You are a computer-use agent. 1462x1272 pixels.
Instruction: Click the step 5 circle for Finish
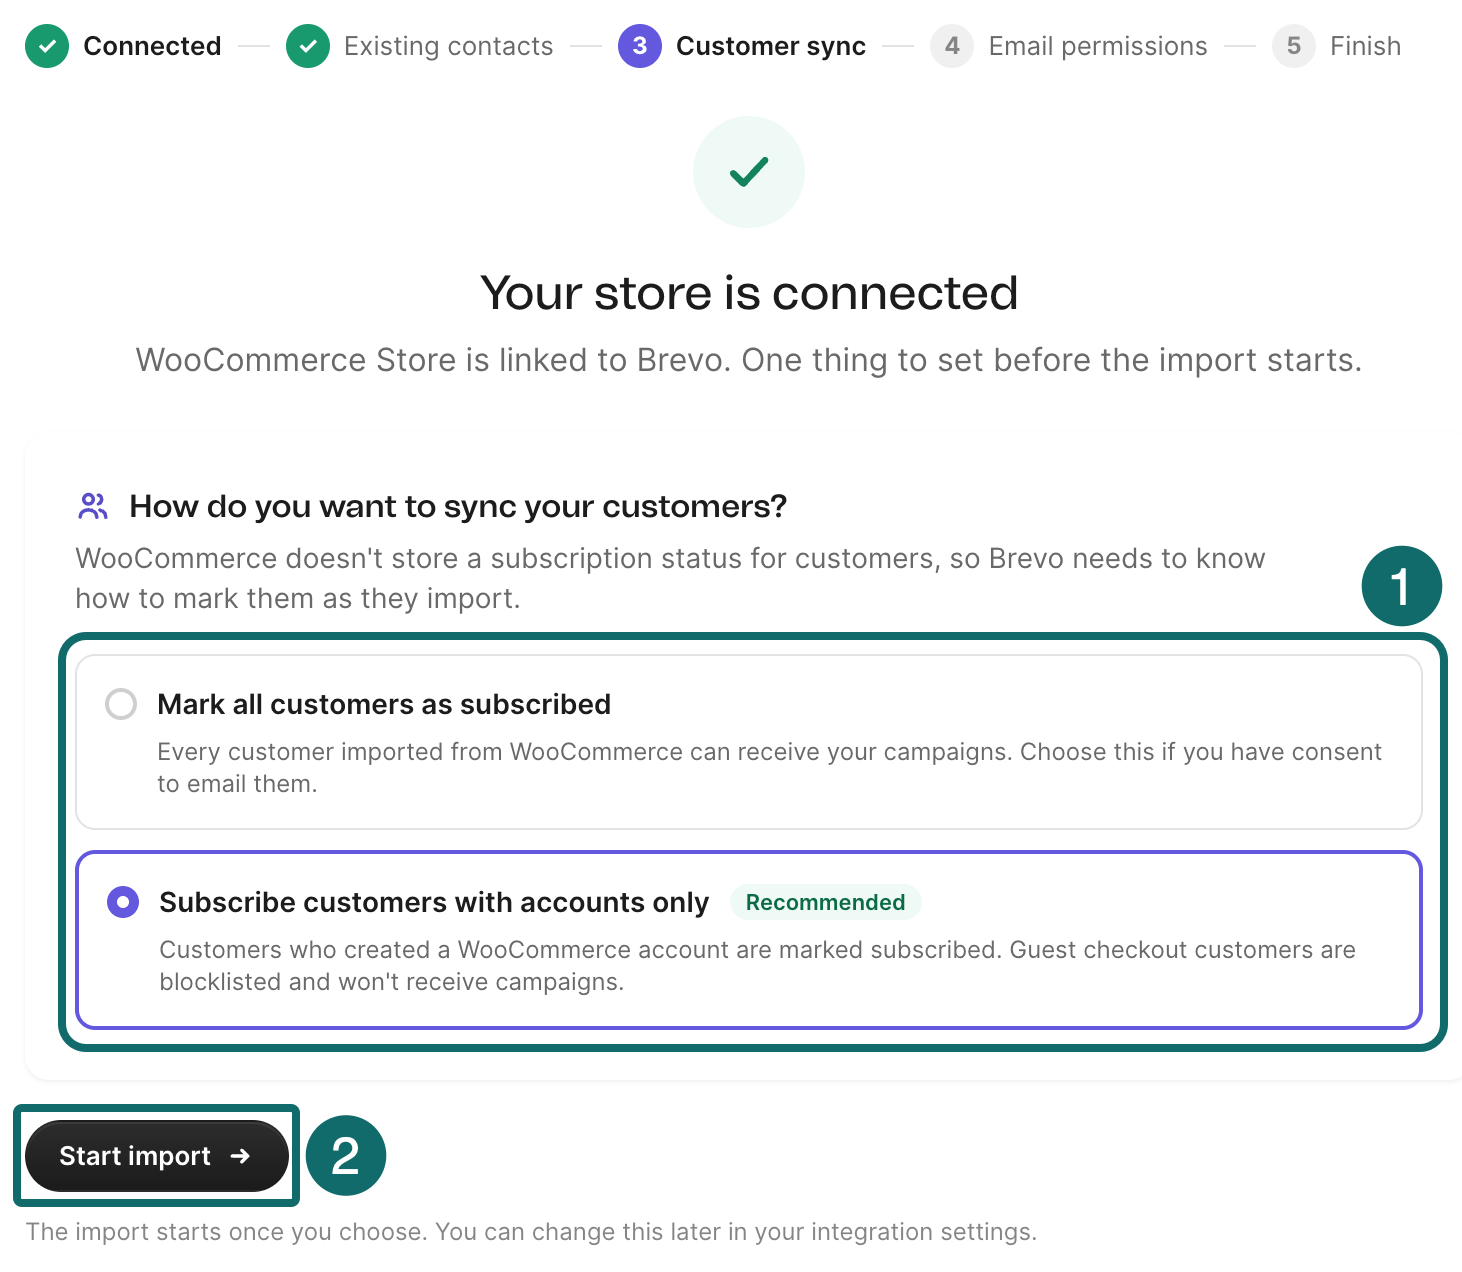pos(1294,46)
